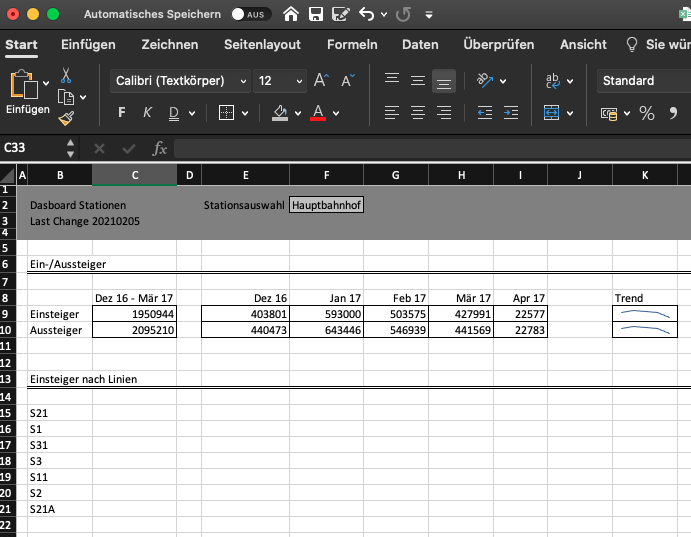691x537 pixels.
Task: Toggle italic formatting with K button
Action: [x=147, y=113]
